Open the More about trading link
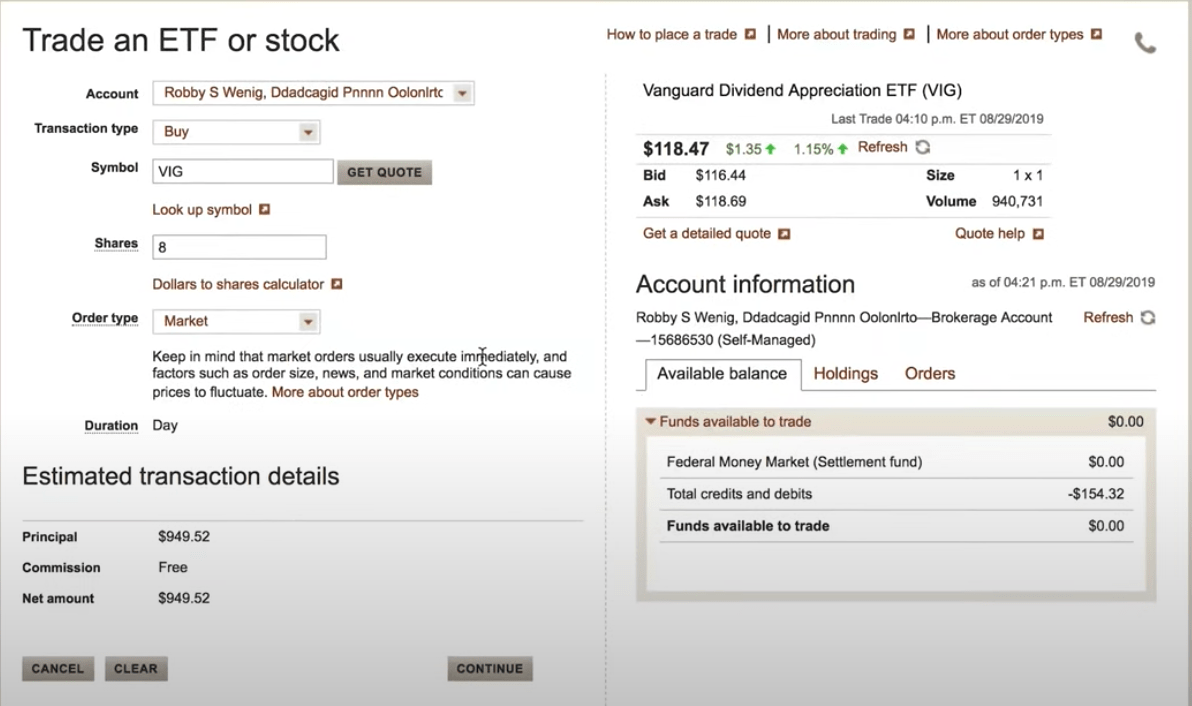The height and width of the screenshot is (706, 1192). click(x=836, y=34)
